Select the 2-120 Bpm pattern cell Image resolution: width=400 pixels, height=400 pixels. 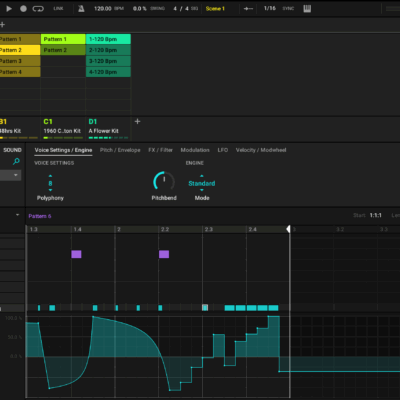(x=108, y=50)
